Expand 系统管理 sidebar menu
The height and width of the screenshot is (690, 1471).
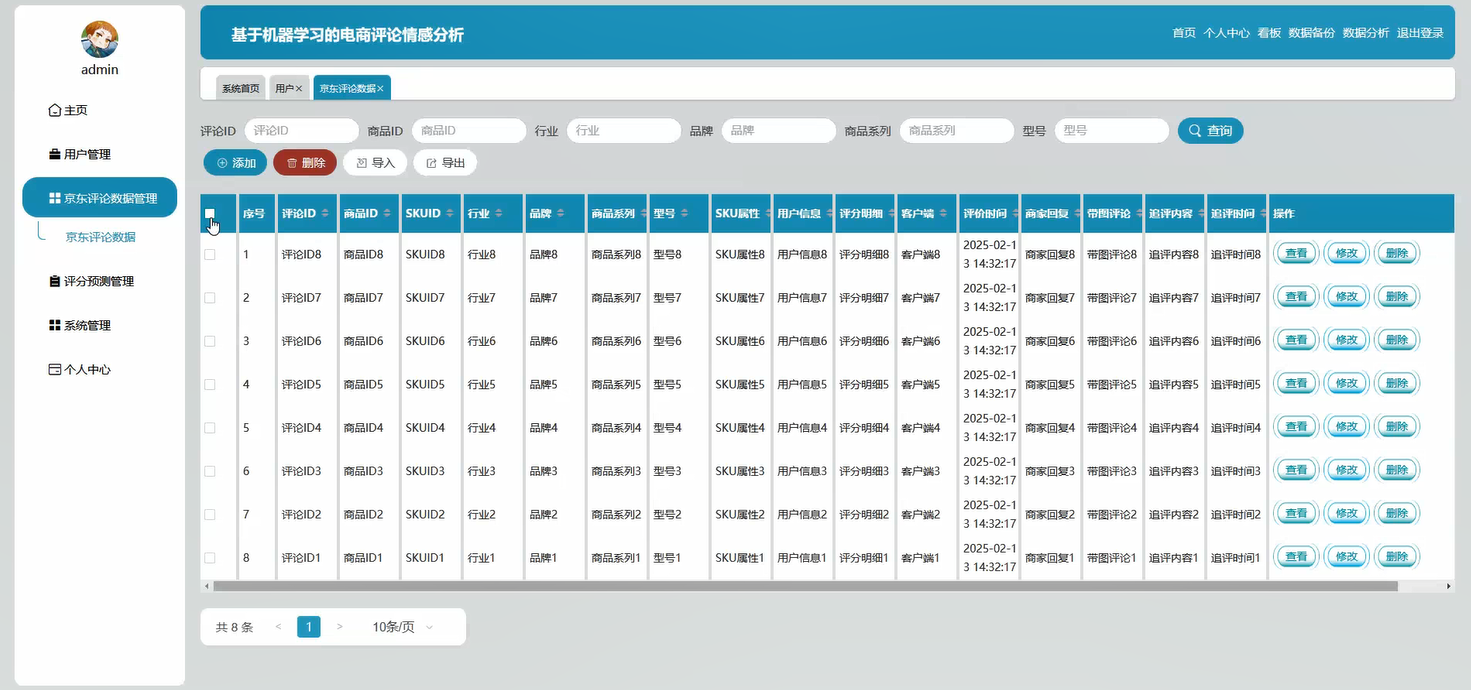pos(79,325)
